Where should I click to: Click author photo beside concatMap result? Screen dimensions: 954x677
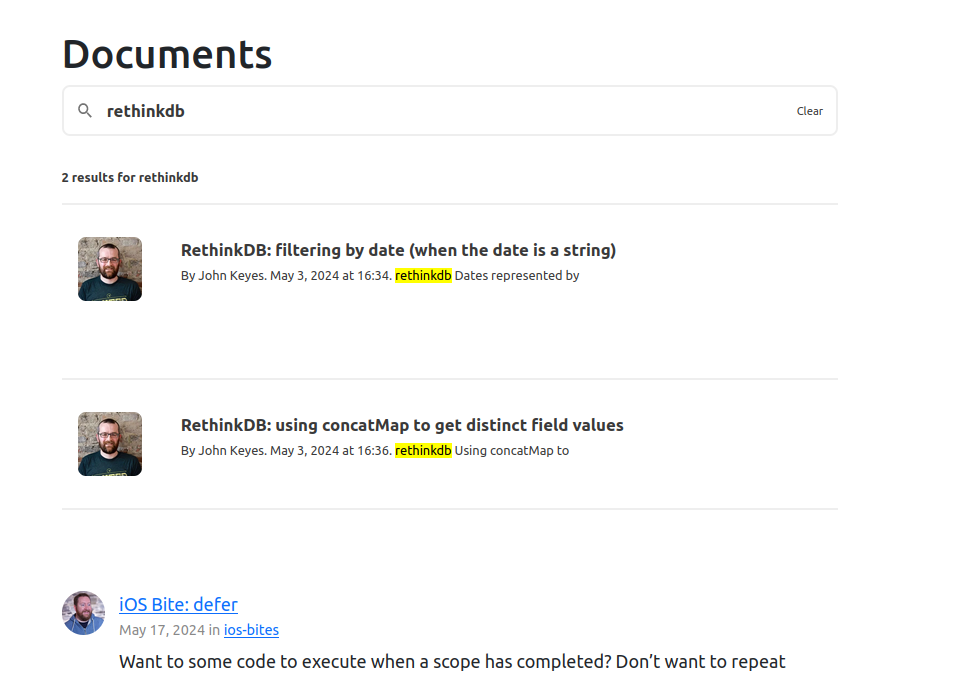[x=110, y=444]
